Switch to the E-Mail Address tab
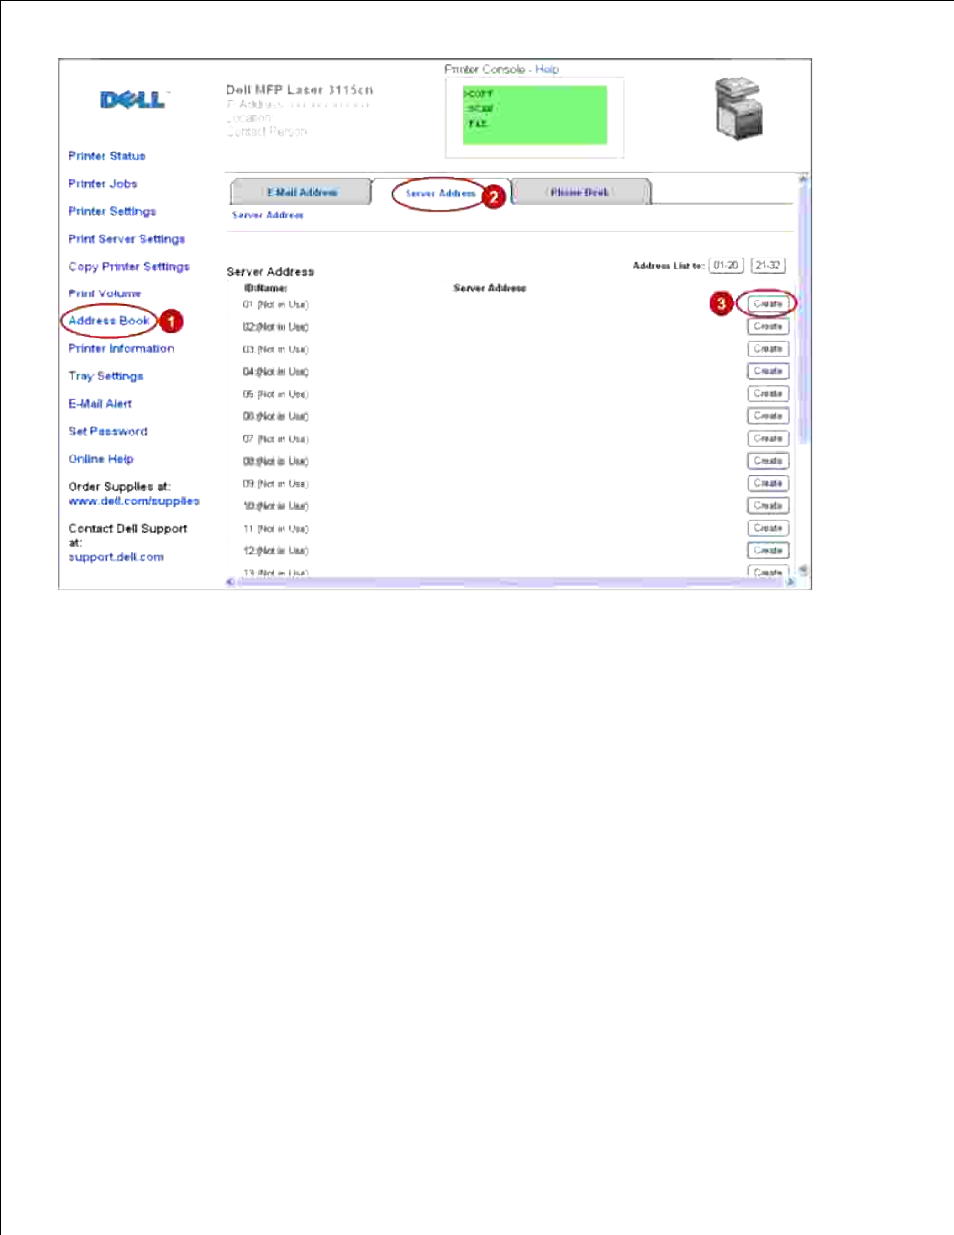The image size is (954, 1235). [x=301, y=192]
